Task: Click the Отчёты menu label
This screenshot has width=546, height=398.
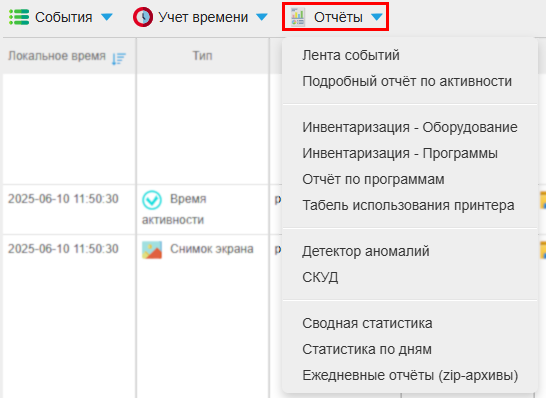Action: coord(338,17)
